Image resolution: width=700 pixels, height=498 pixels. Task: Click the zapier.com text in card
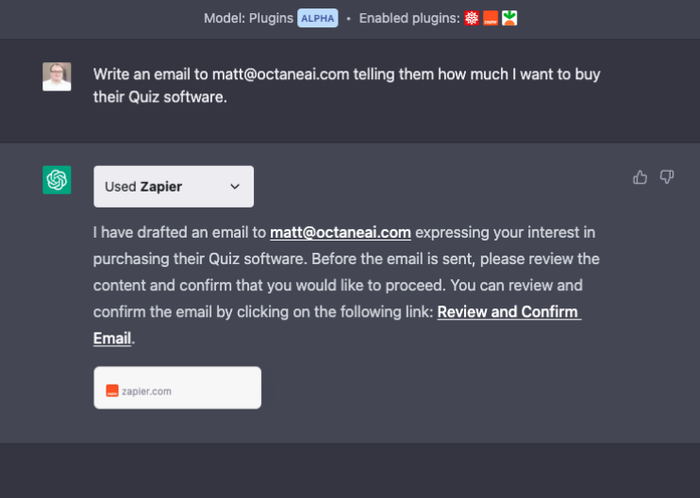coord(146,391)
